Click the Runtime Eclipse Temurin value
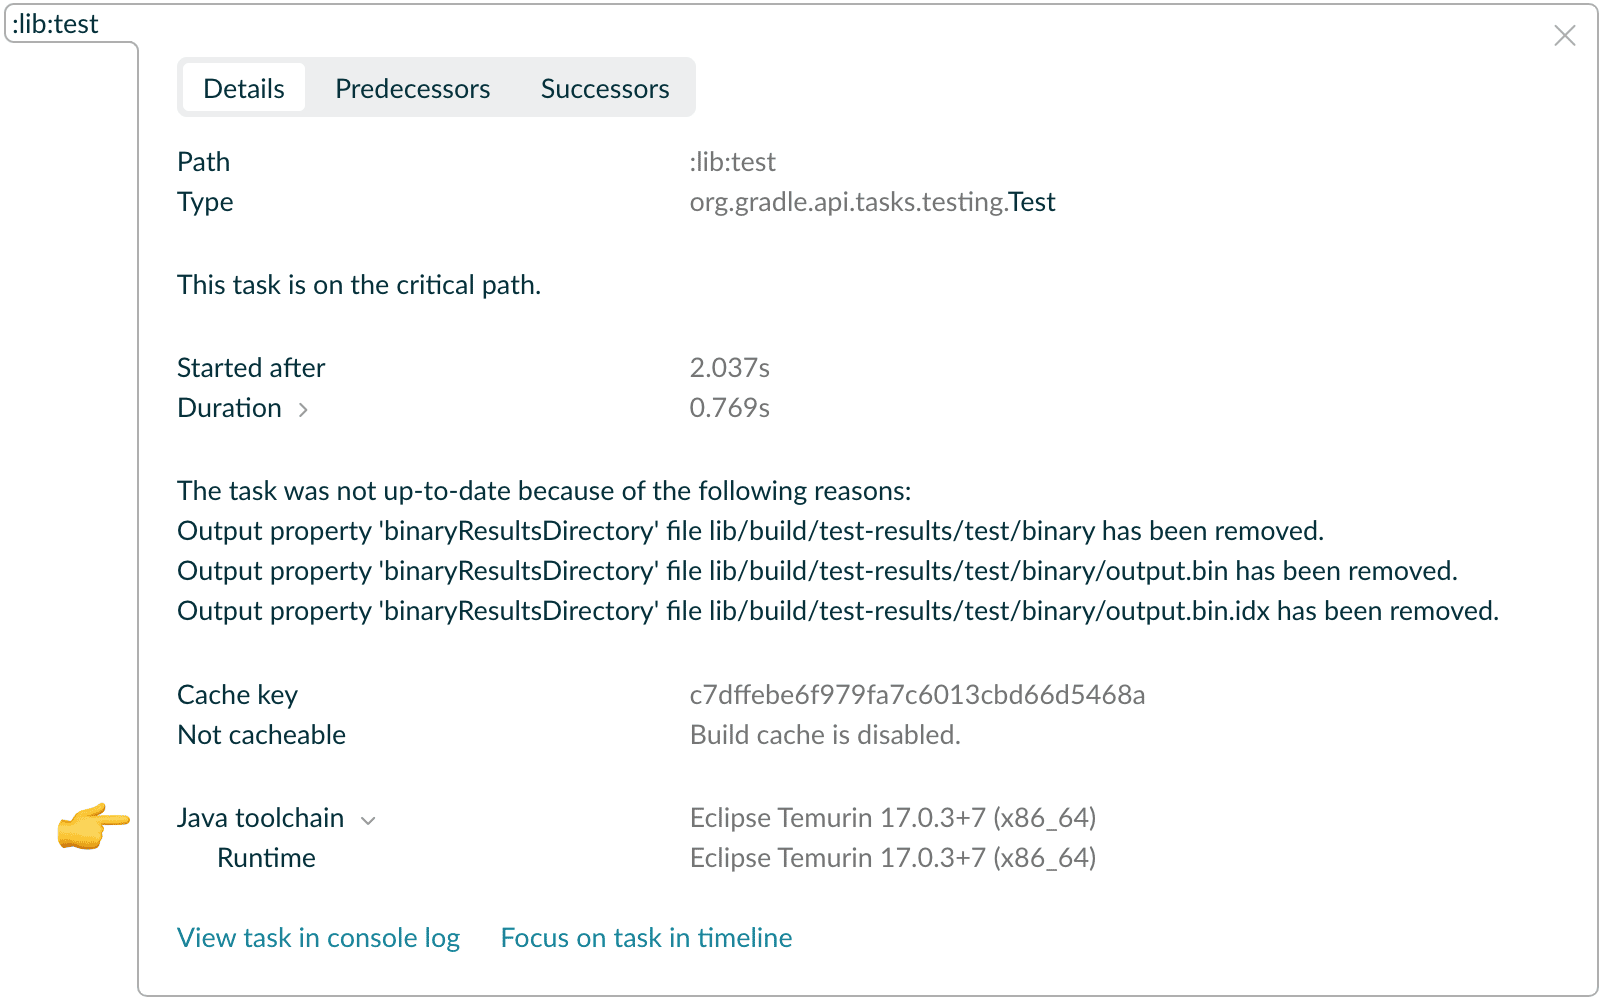1608x1004 pixels. 893,858
